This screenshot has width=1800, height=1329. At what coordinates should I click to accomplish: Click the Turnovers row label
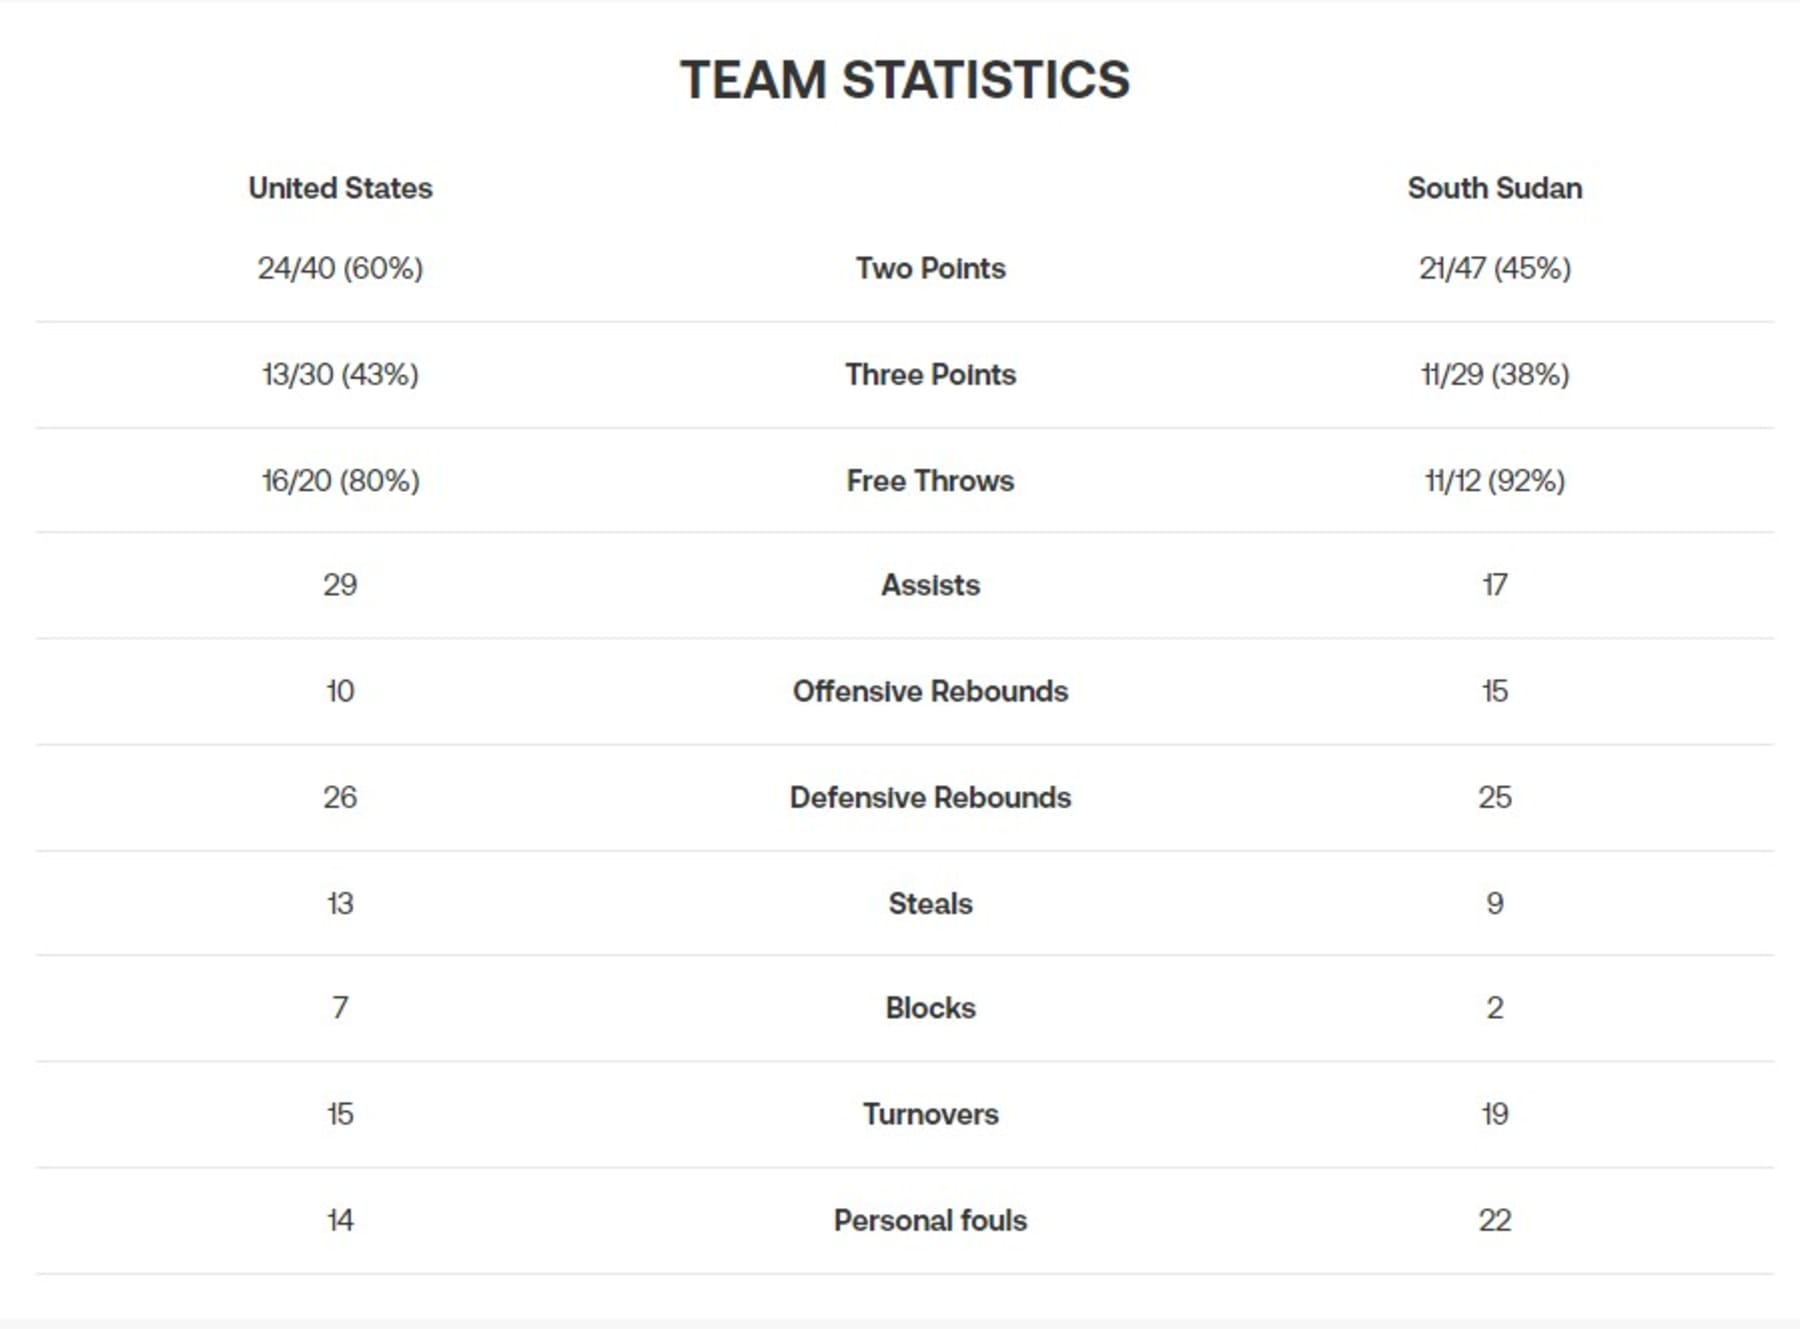coord(930,1114)
